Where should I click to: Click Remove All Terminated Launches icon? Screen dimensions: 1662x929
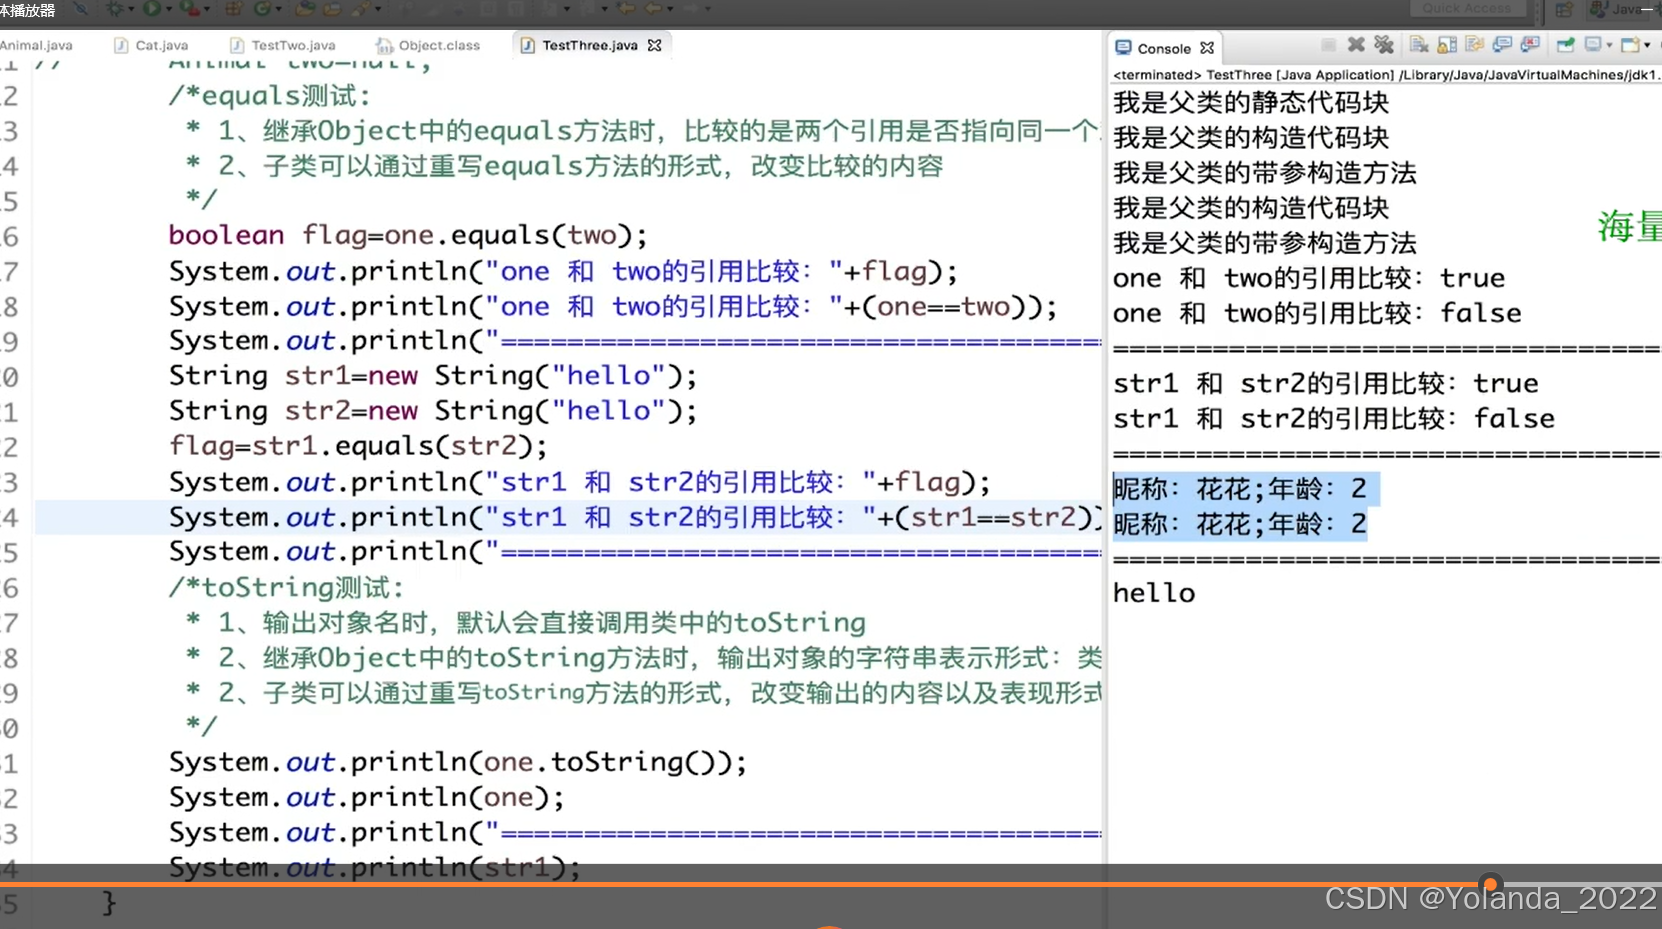1384,45
